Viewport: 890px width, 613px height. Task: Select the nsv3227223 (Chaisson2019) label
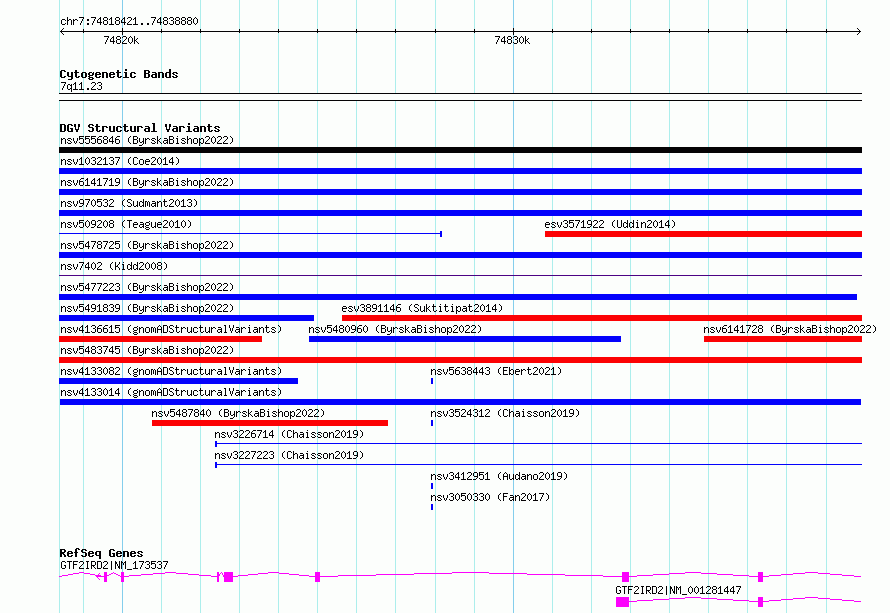coord(289,455)
